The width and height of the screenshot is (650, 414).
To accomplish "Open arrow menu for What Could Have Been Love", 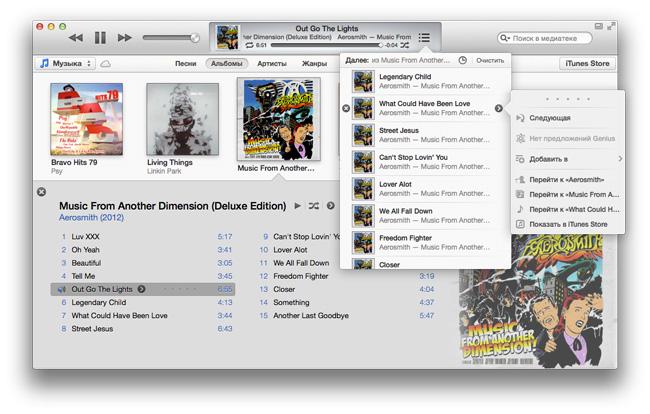I will click(499, 109).
